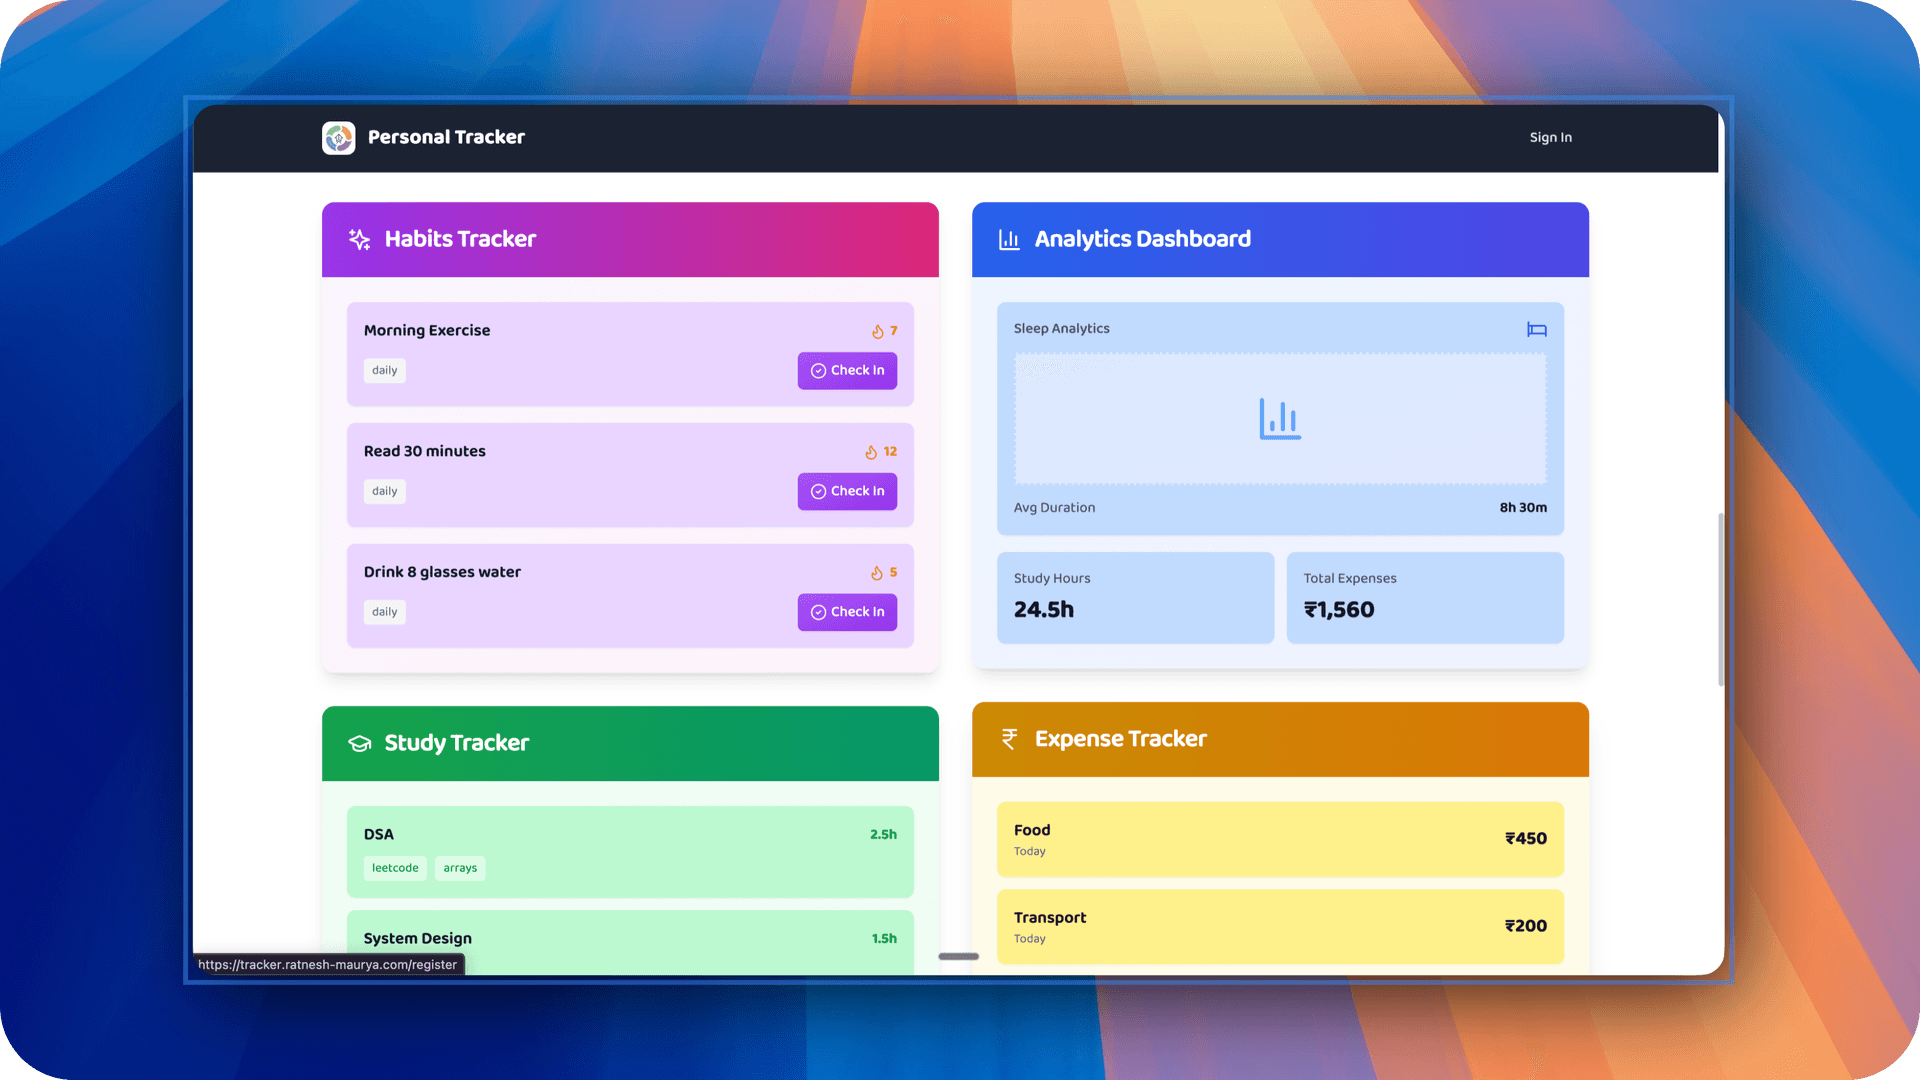Select the sparkle icon on Habits Tracker header
This screenshot has width=1920, height=1080.
(x=359, y=239)
